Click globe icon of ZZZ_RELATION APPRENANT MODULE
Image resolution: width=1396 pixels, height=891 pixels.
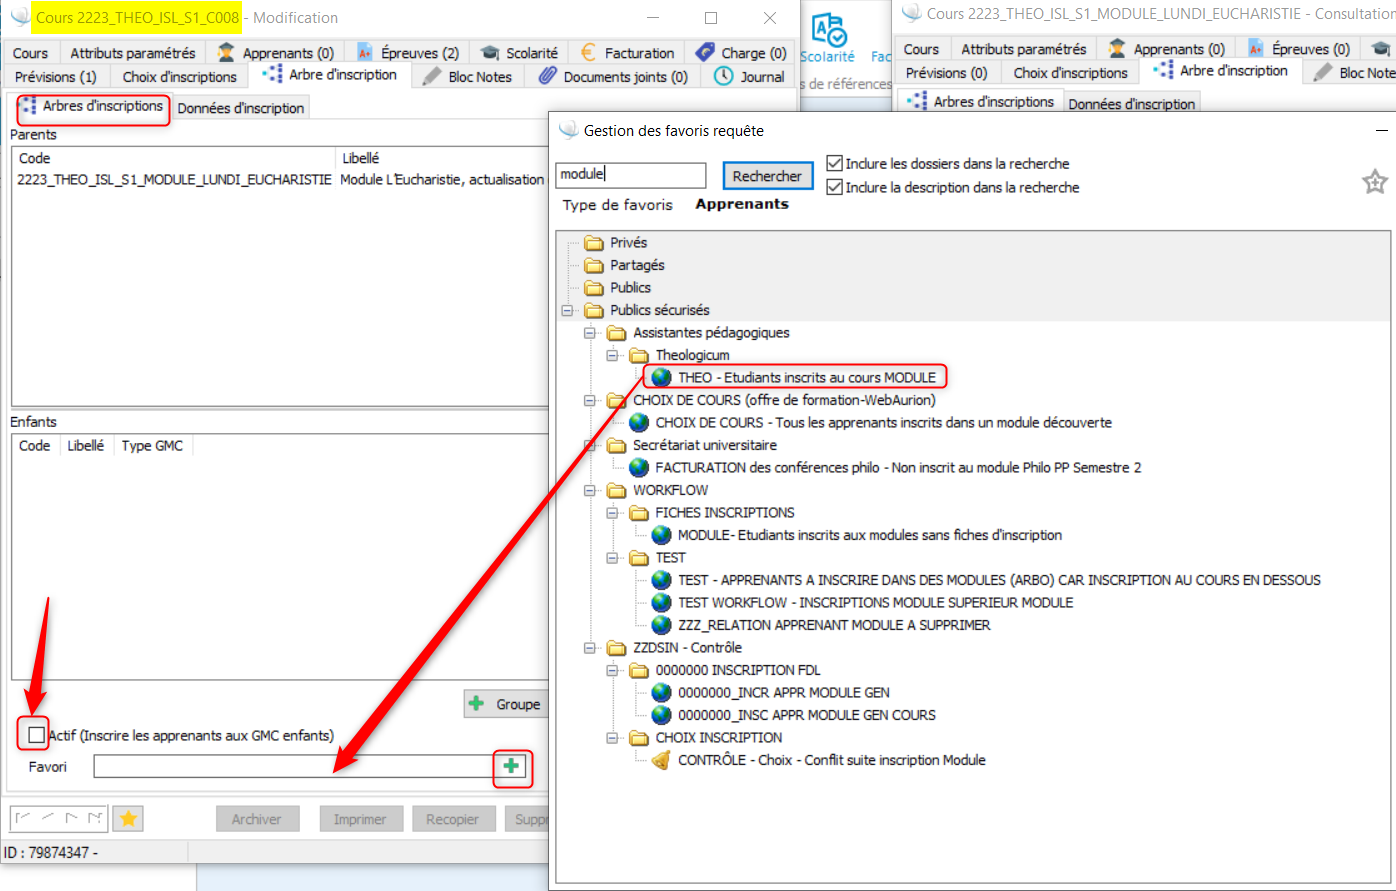(x=661, y=625)
